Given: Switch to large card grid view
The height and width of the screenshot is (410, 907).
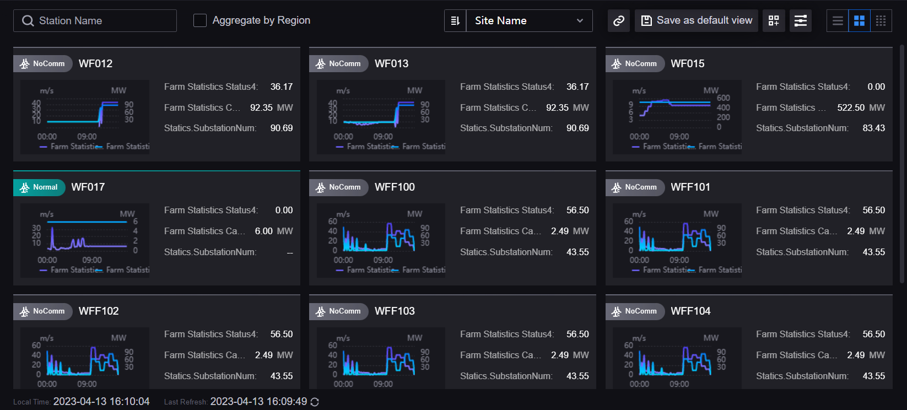Looking at the screenshot, I should (x=859, y=20).
